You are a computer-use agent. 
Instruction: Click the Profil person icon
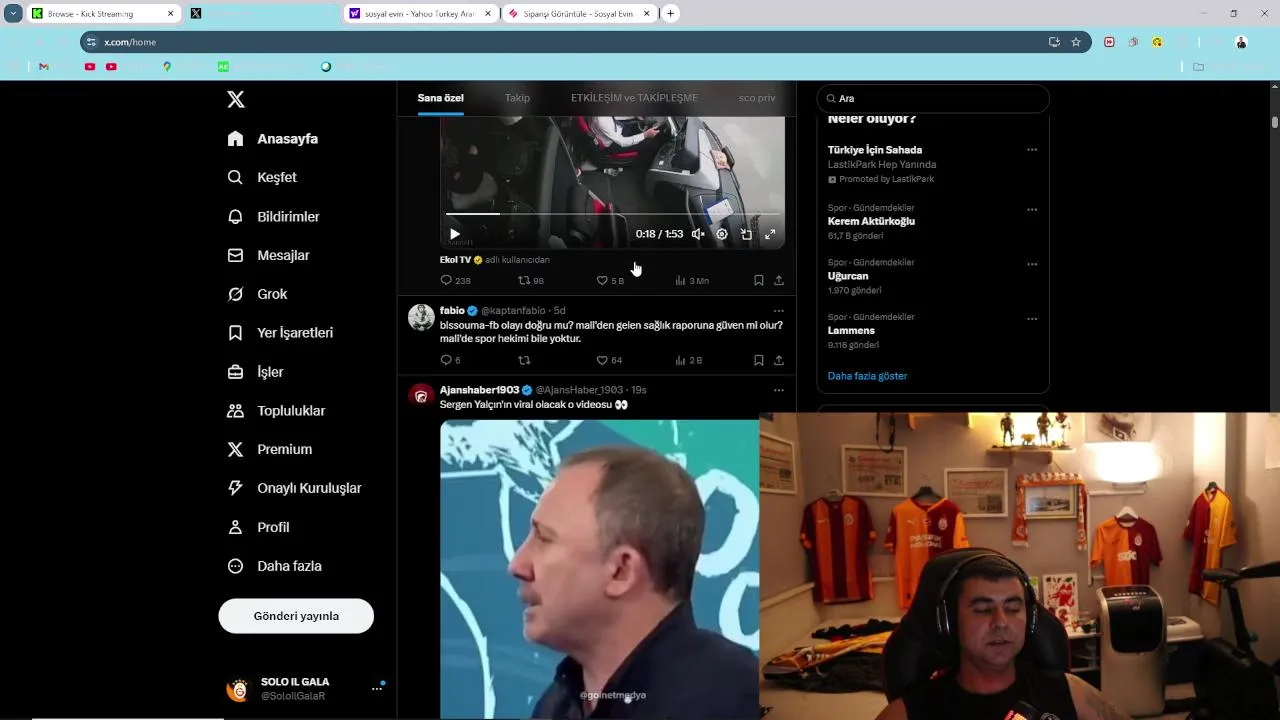point(235,527)
